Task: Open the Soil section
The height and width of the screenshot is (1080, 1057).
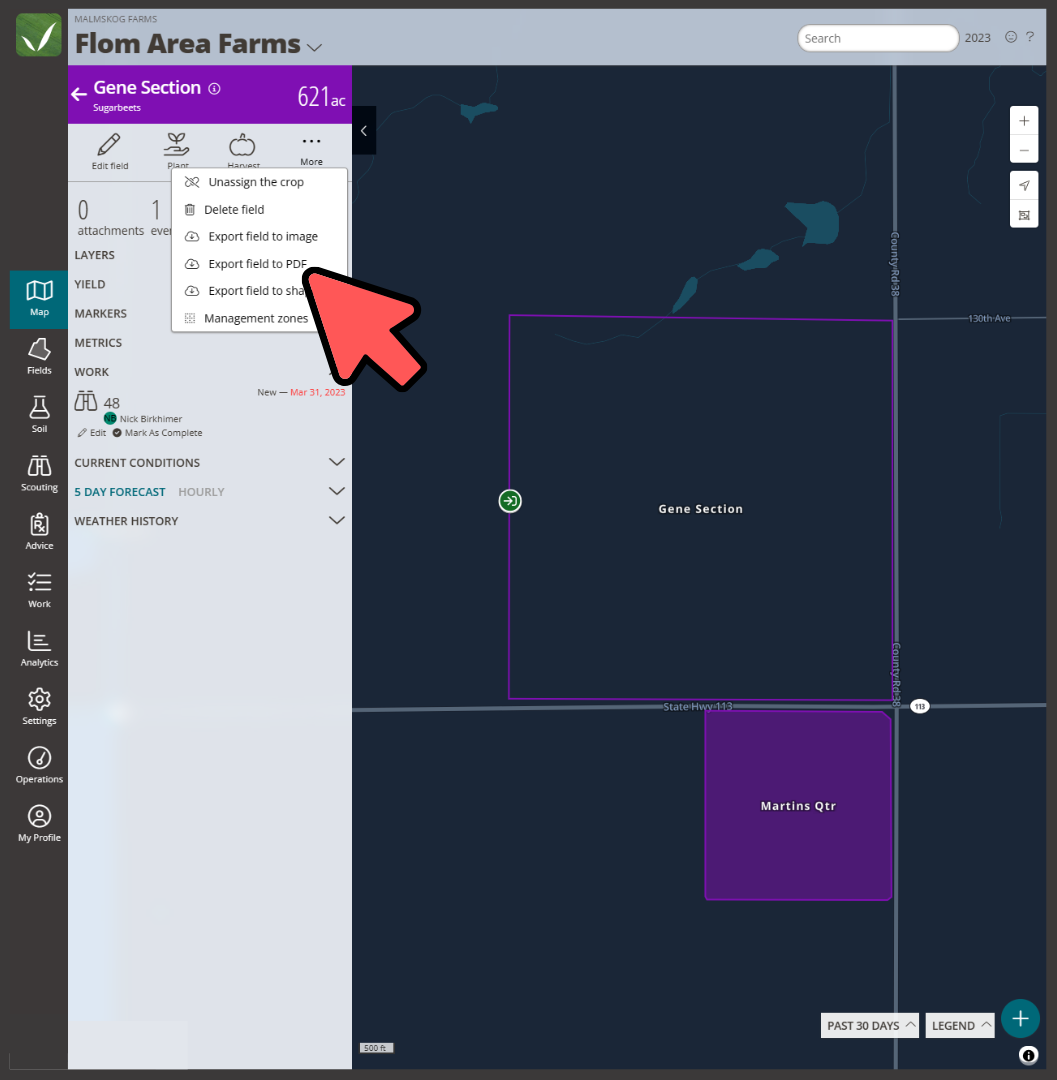Action: pos(39,415)
